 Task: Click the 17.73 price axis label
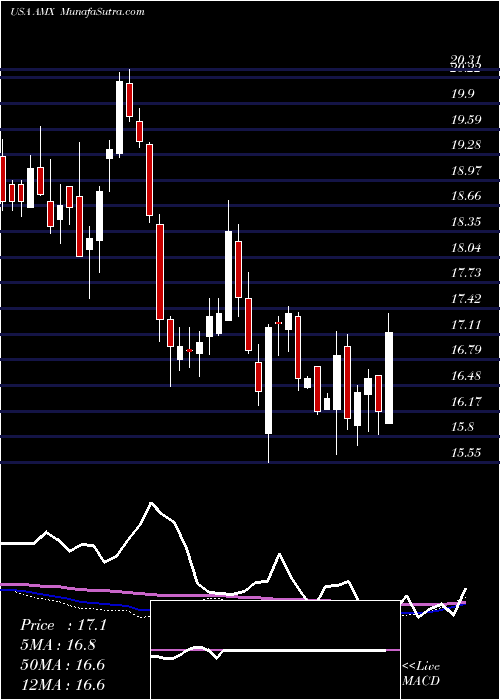(x=467, y=272)
